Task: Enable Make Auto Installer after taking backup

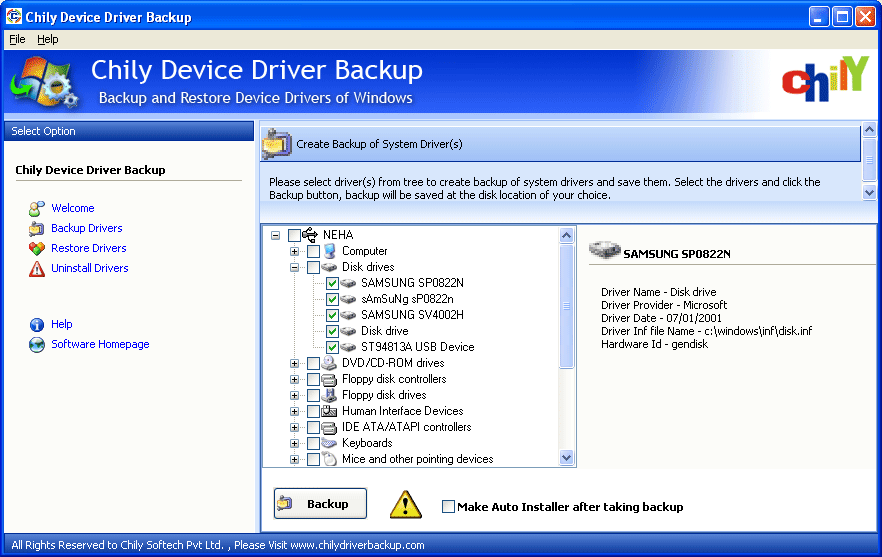Action: [x=448, y=506]
